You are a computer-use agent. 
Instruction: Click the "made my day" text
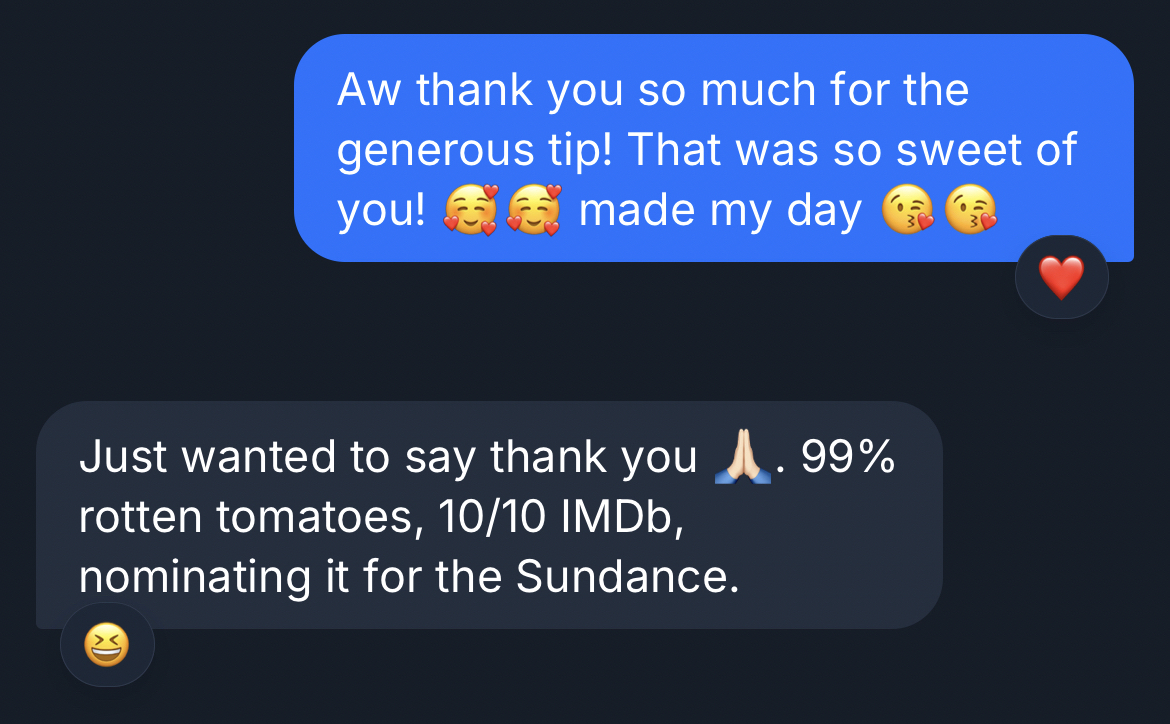tap(720, 211)
